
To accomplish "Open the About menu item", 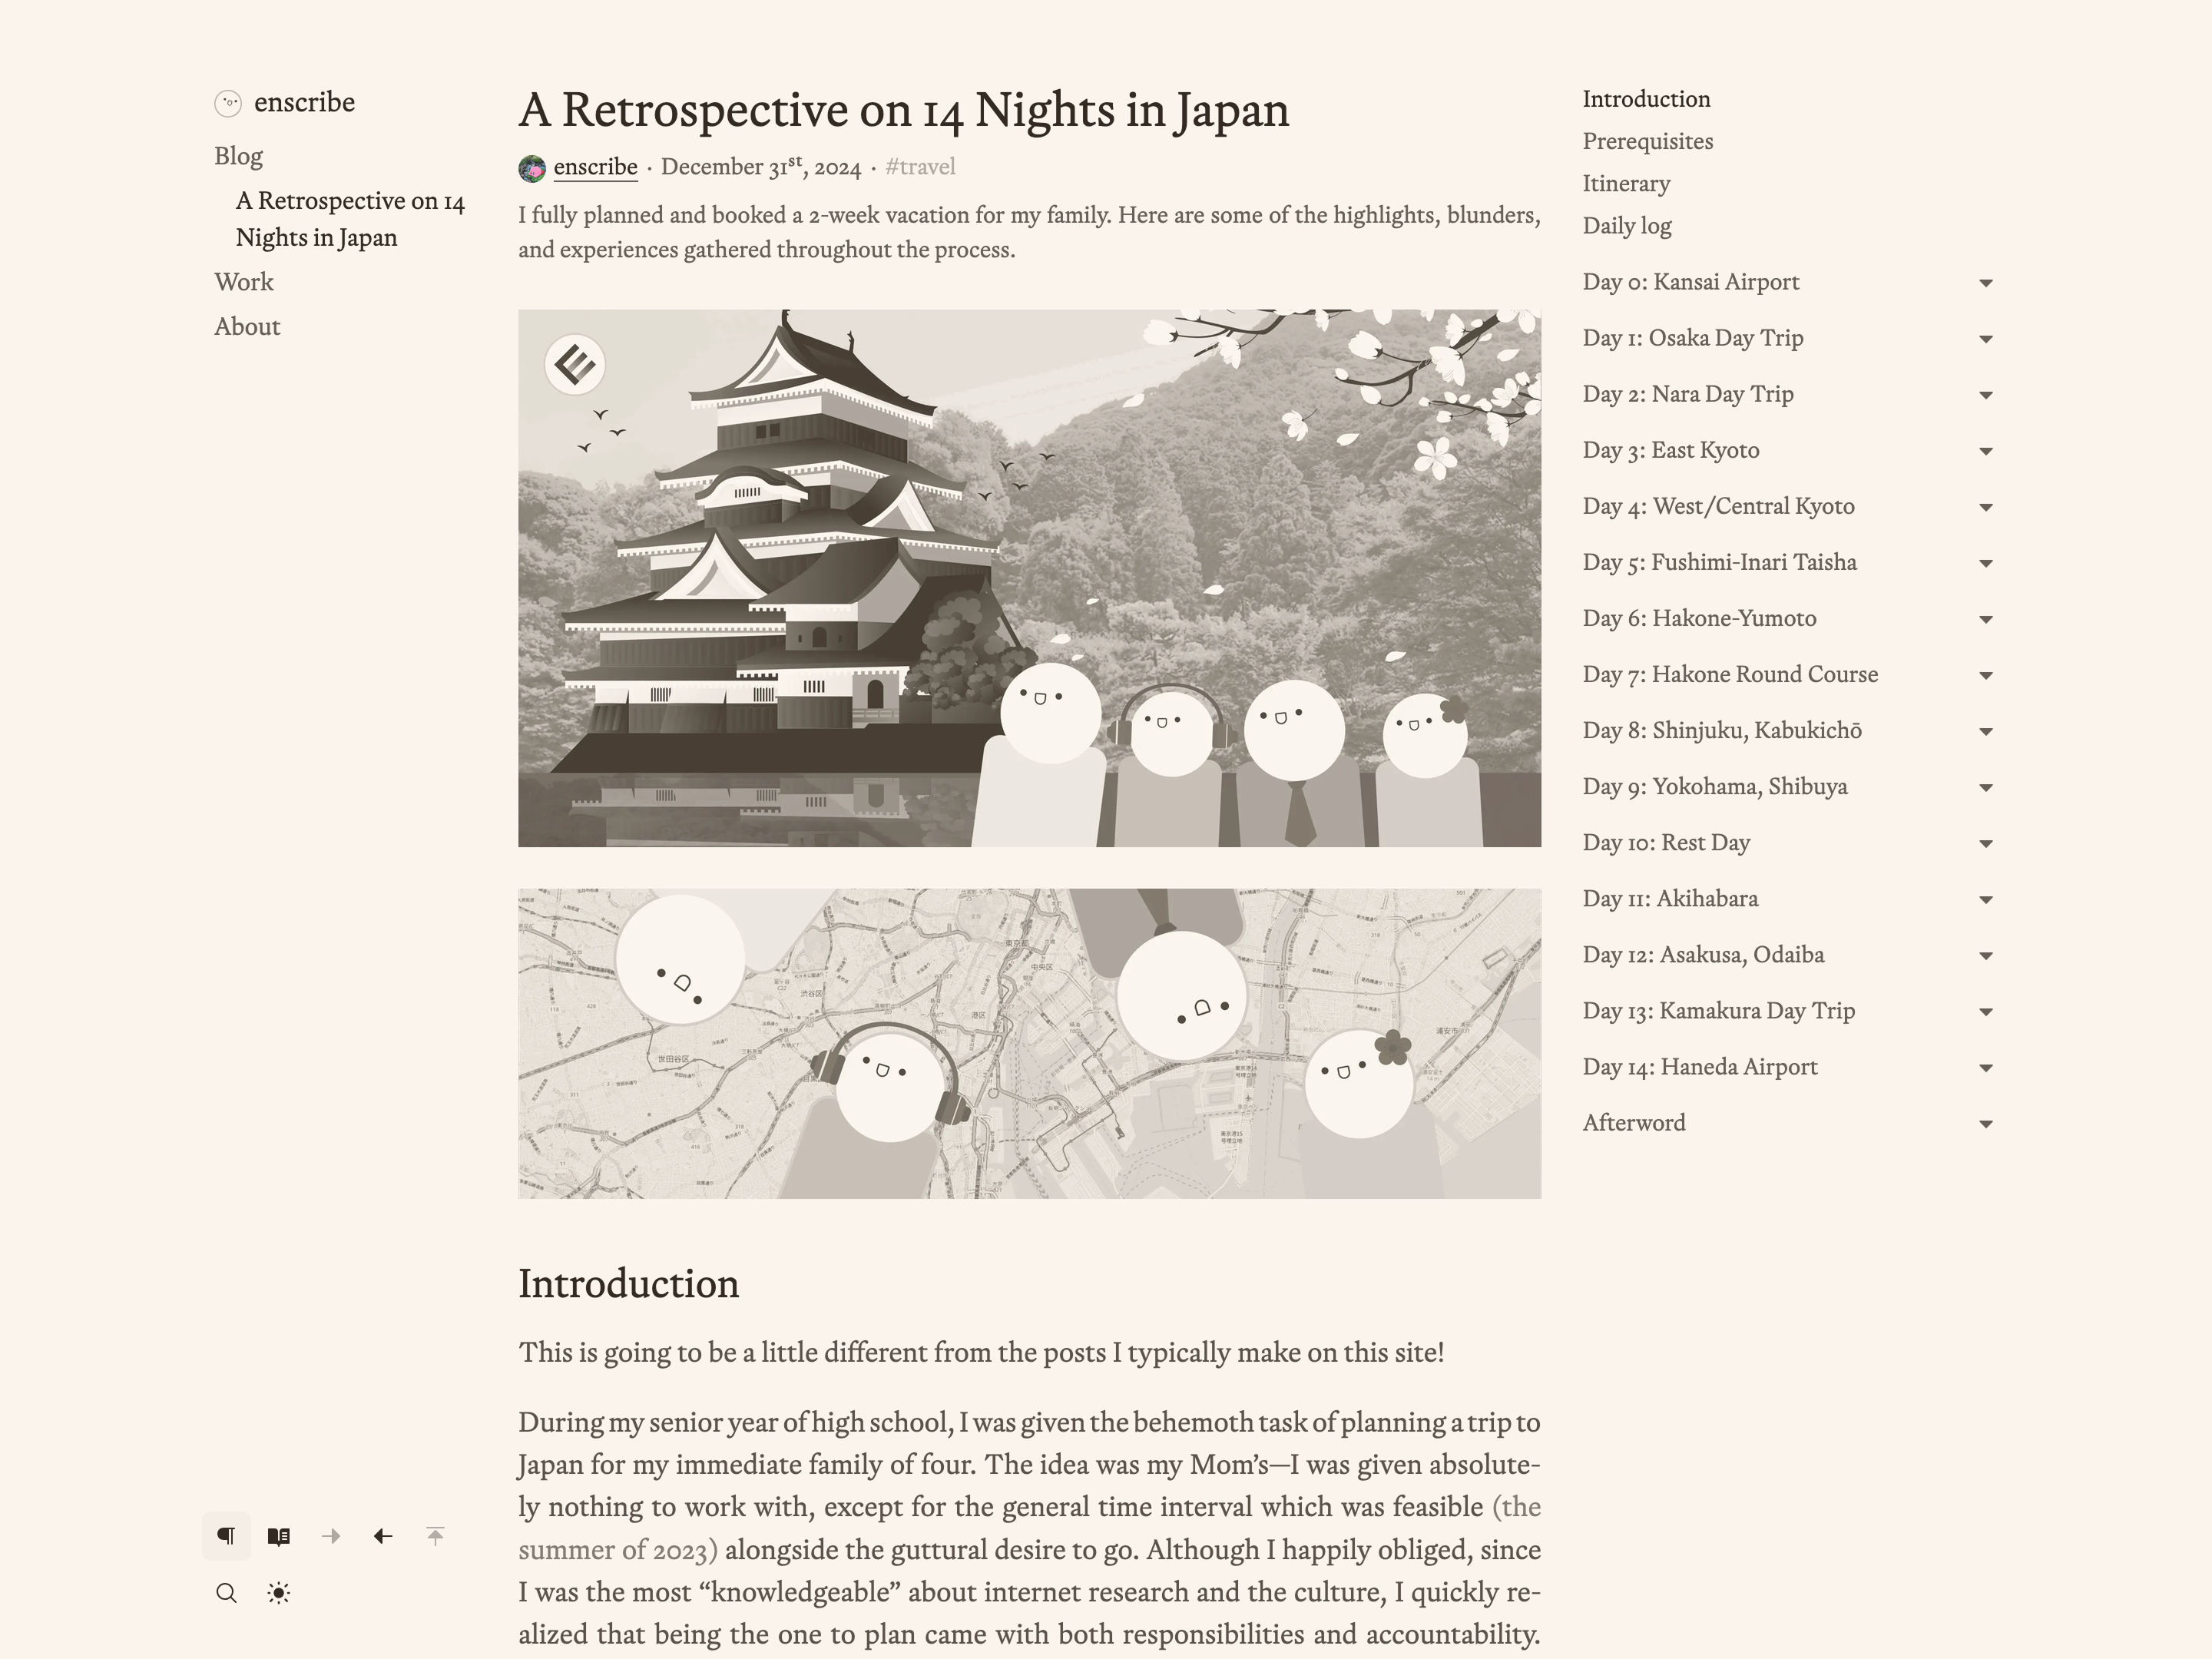I will (247, 327).
